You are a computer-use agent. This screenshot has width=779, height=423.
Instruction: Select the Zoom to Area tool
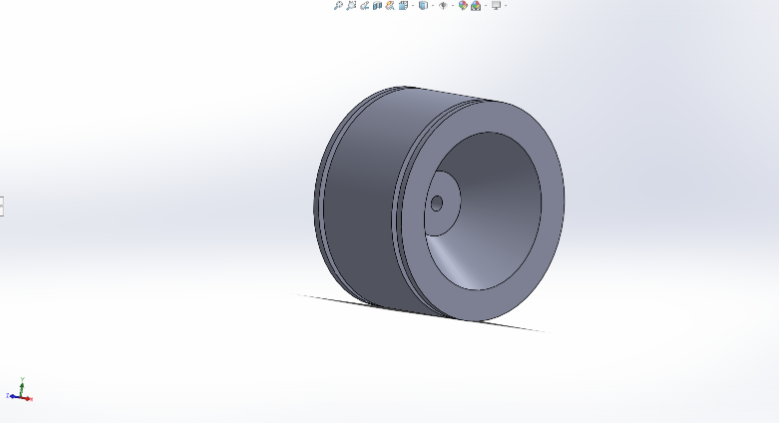point(351,5)
